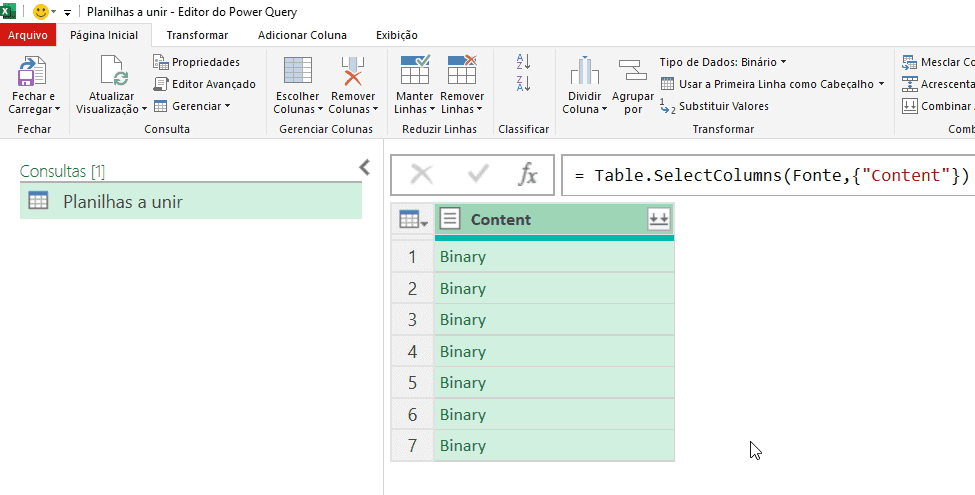Open Usar a Primeira Linha como Cabeçalho arrow
Image resolution: width=975 pixels, height=495 pixels.
882,84
